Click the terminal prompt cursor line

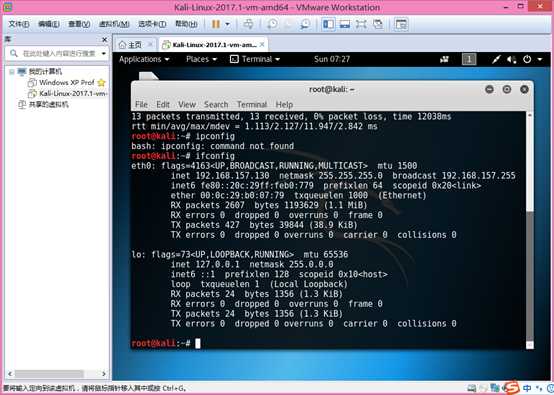coord(166,343)
